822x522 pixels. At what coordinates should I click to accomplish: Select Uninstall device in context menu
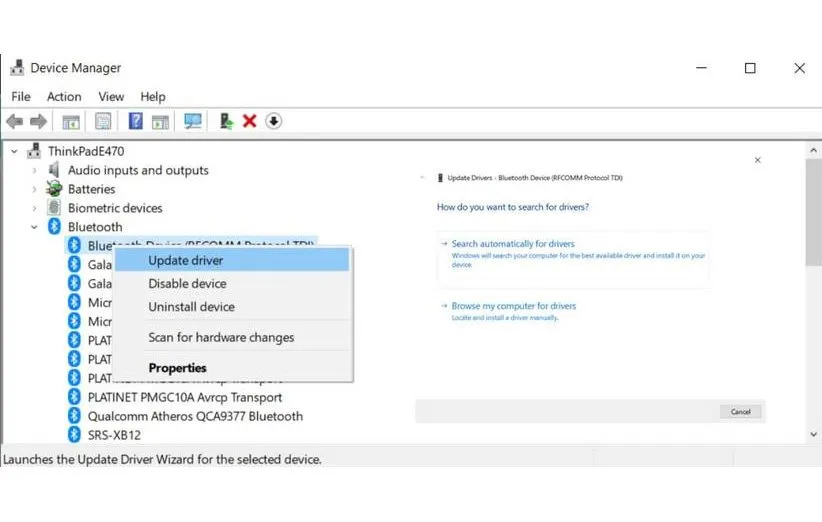tap(191, 307)
